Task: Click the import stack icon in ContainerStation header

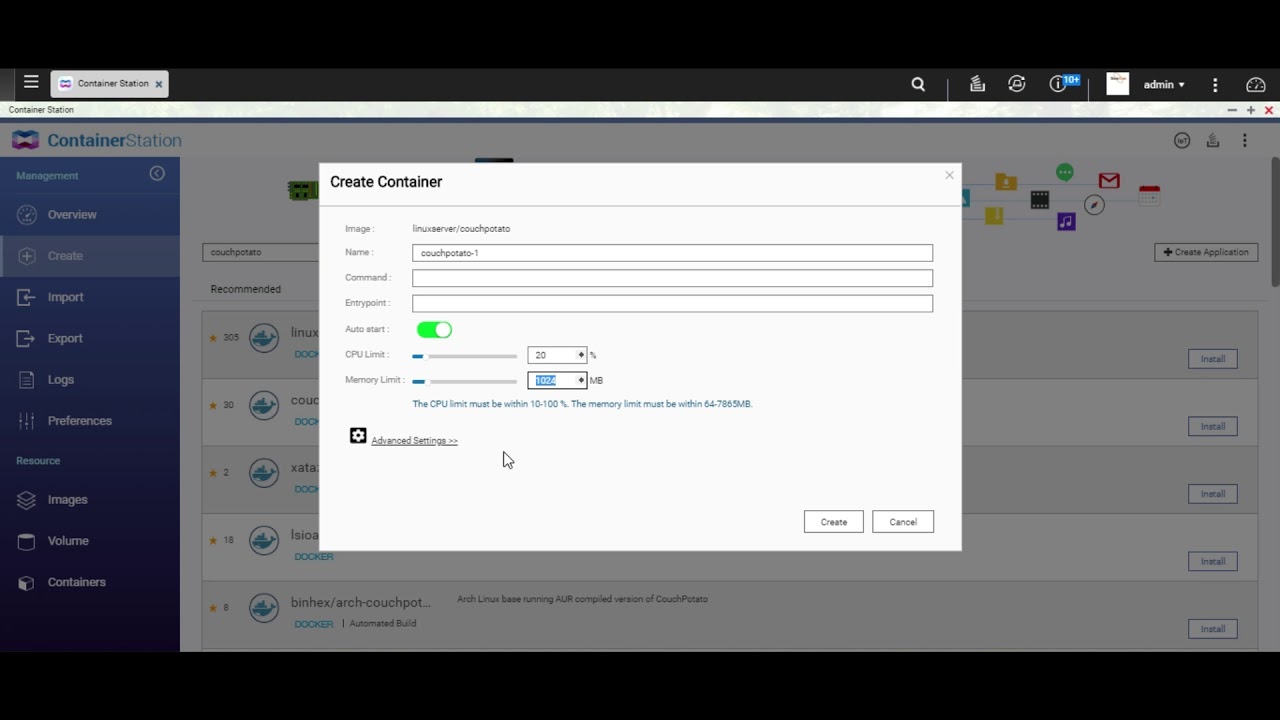Action: pyautogui.click(x=1213, y=141)
